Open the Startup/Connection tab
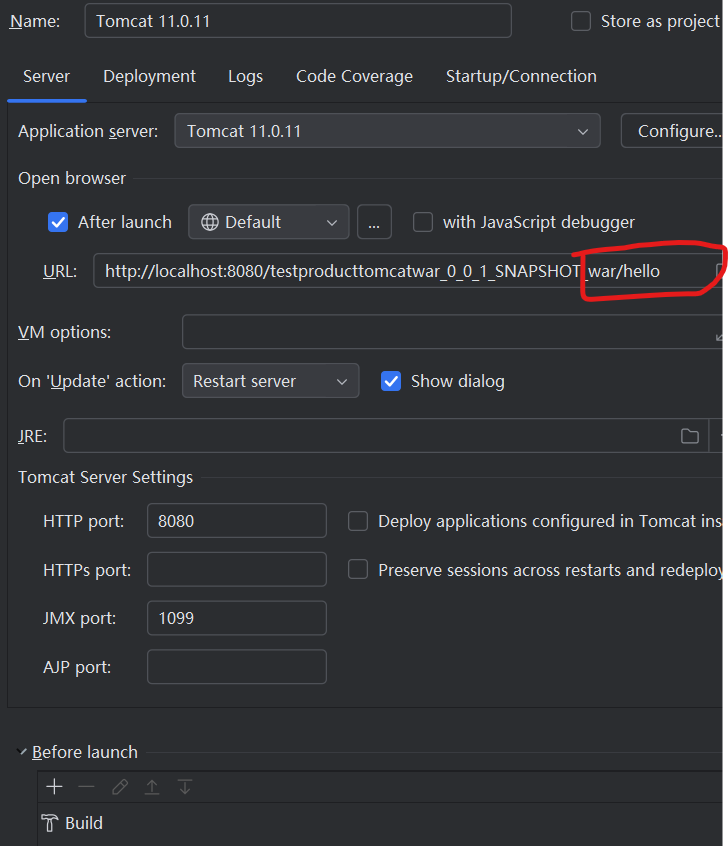The image size is (728, 846). 521,76
